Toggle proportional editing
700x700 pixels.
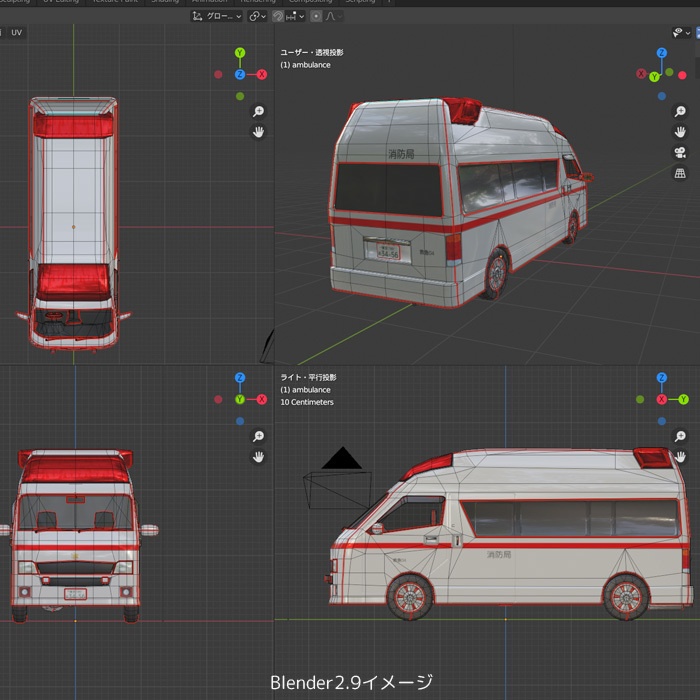point(316,17)
